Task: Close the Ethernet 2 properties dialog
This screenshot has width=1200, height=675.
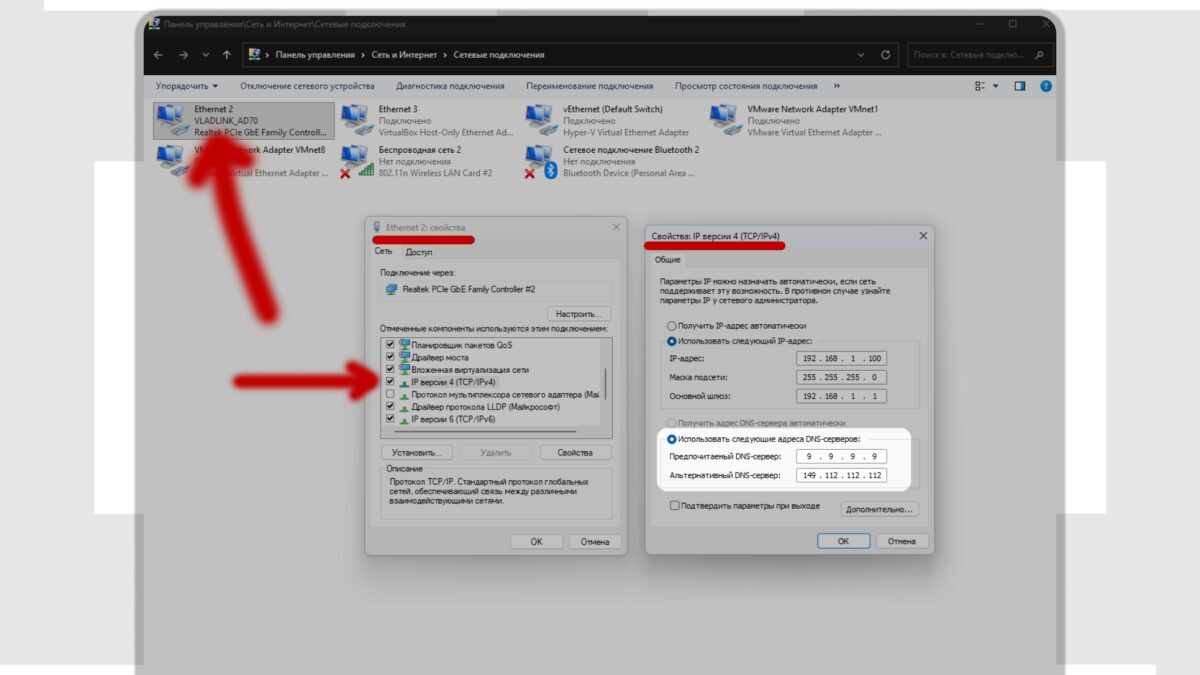Action: tap(616, 227)
